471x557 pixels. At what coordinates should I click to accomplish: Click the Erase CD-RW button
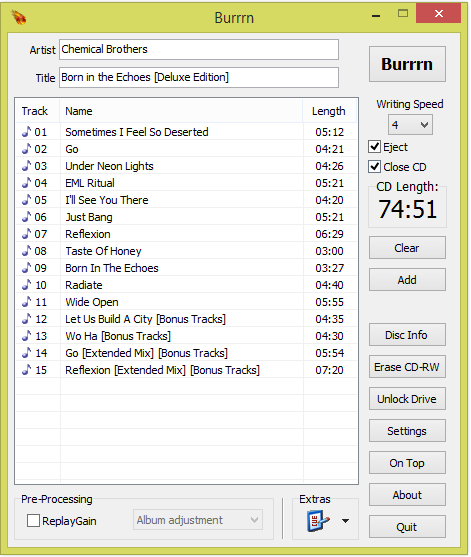point(407,367)
